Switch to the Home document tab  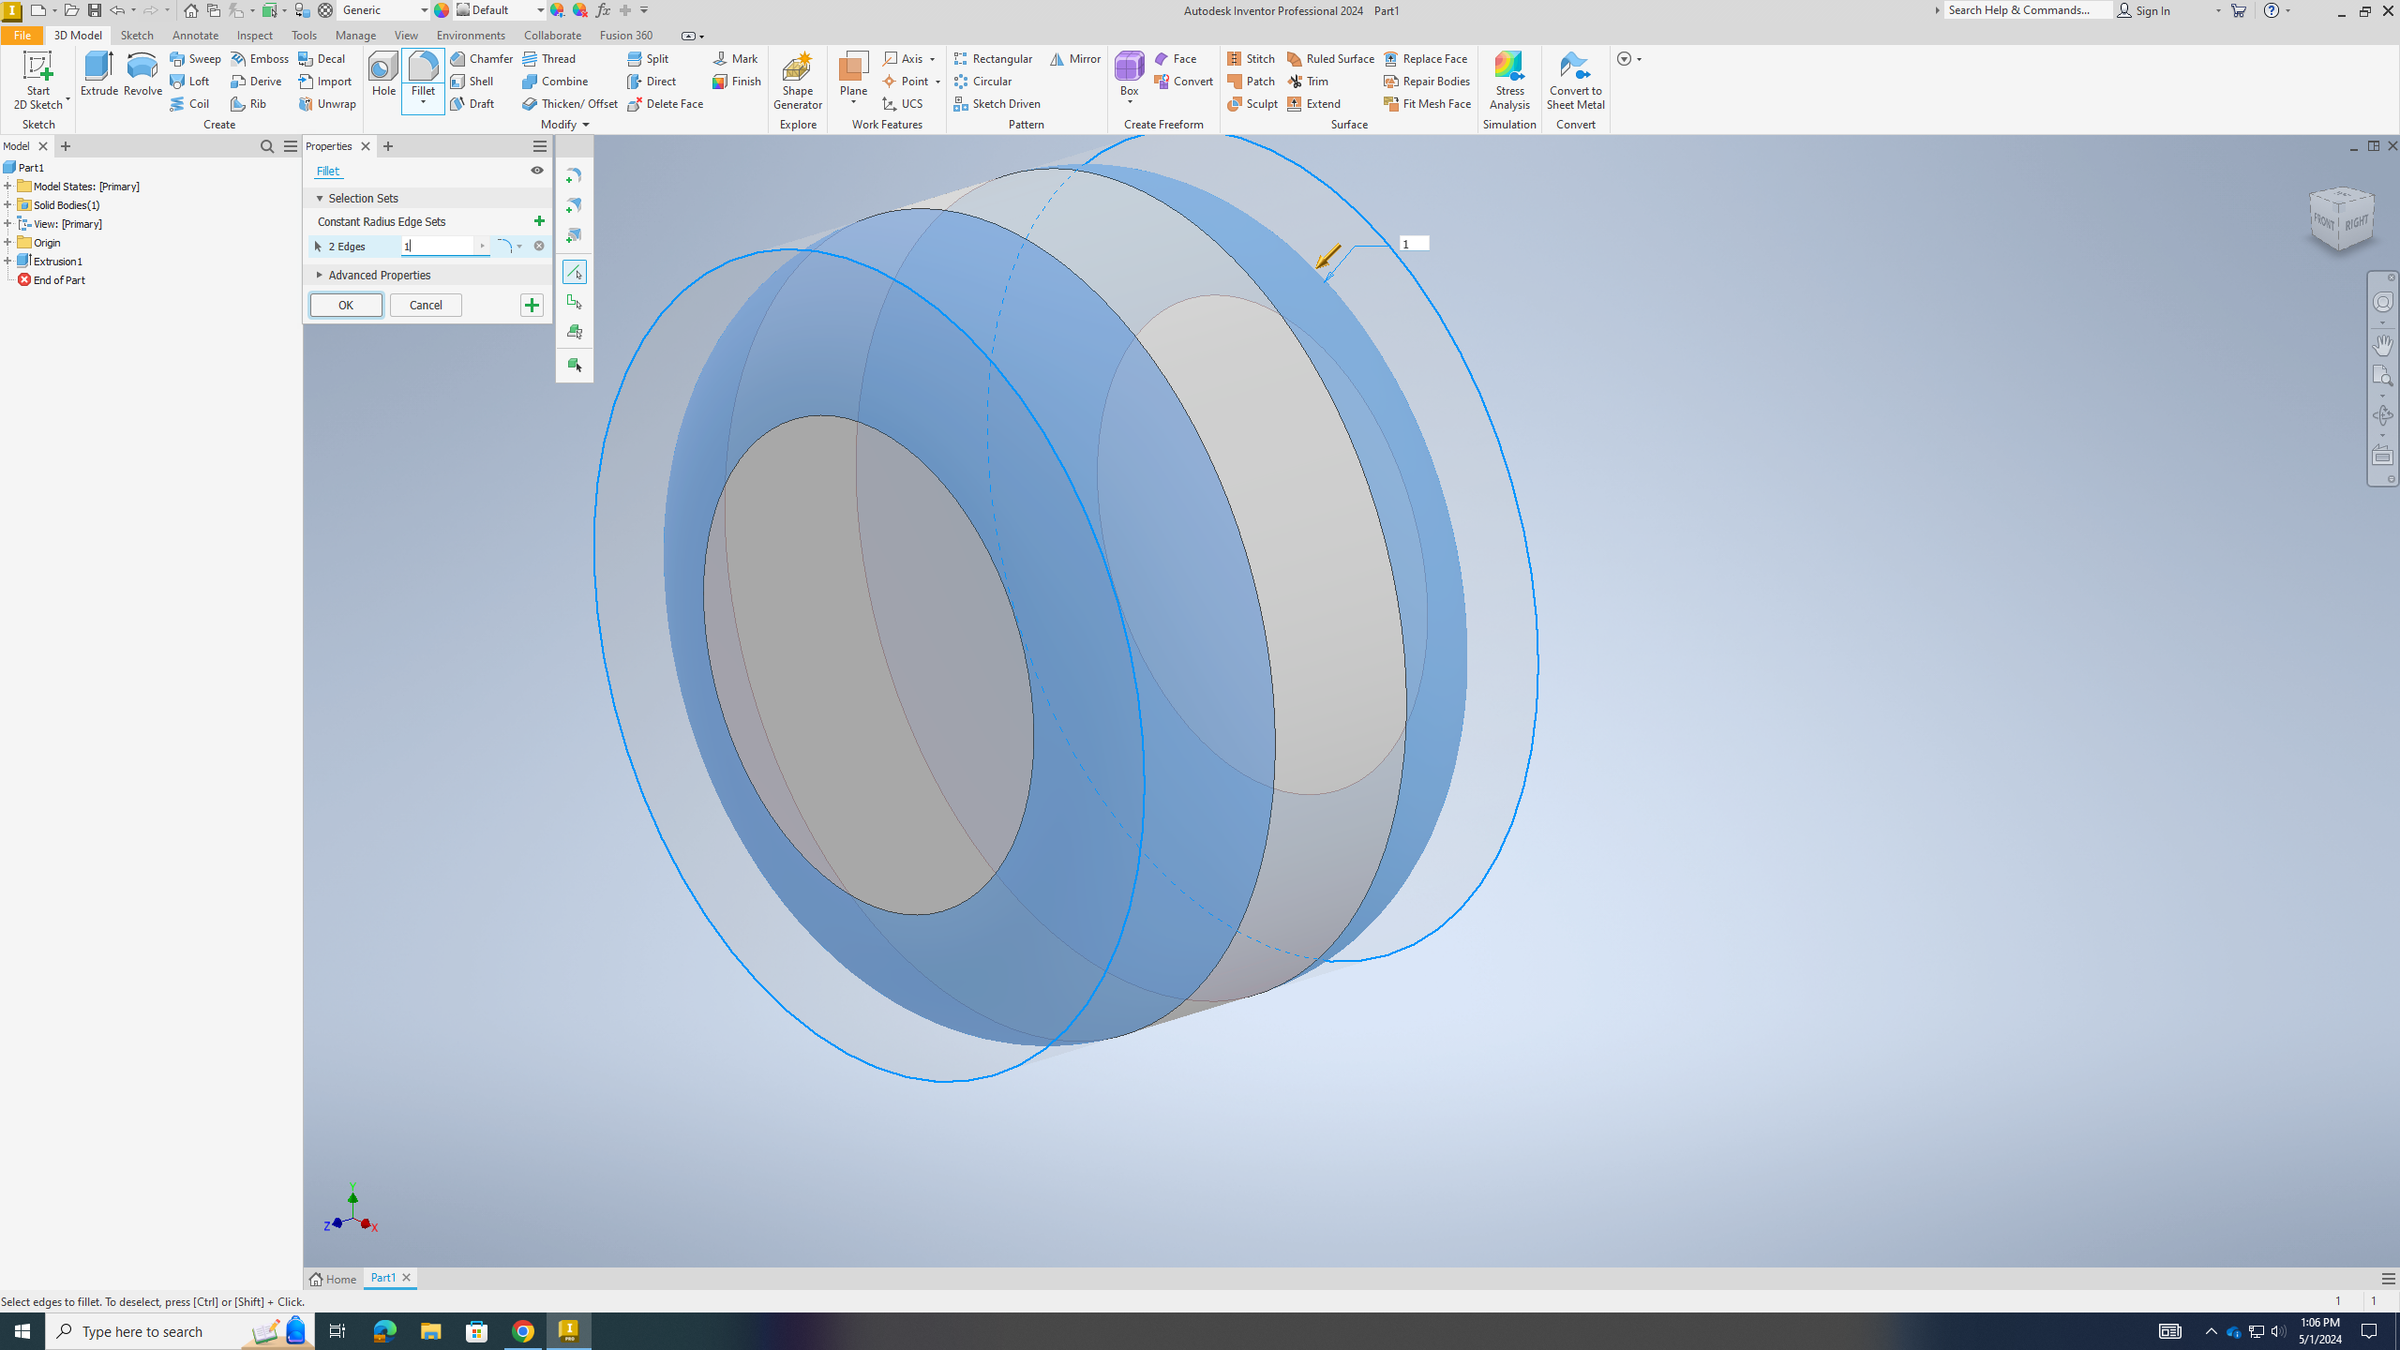(x=333, y=1279)
